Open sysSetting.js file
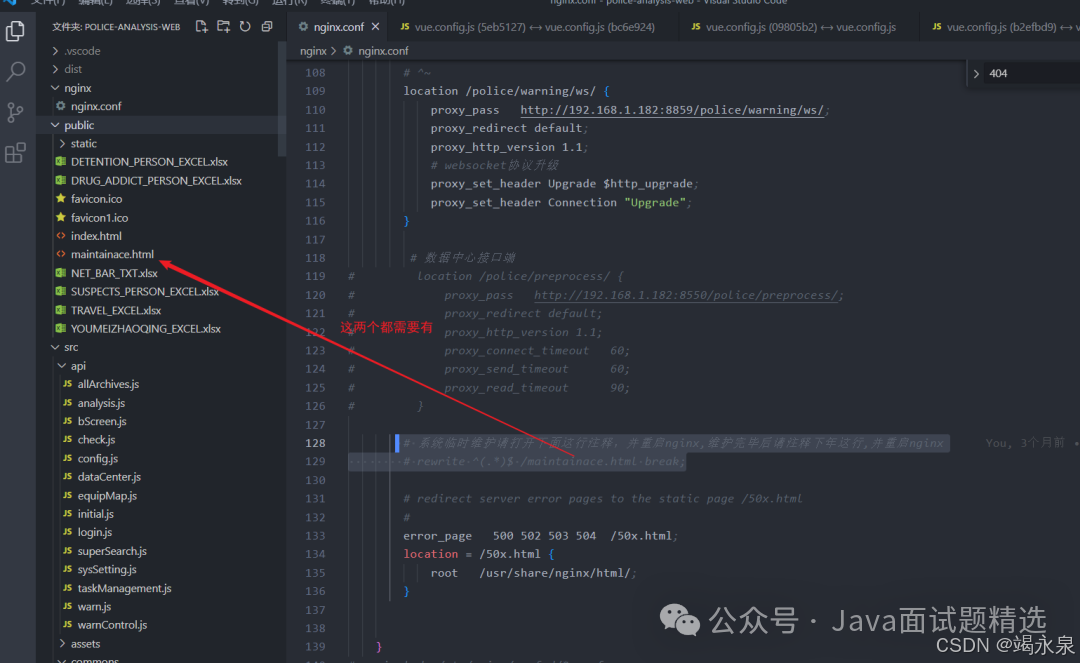The image size is (1080, 663). pyautogui.click(x=107, y=569)
